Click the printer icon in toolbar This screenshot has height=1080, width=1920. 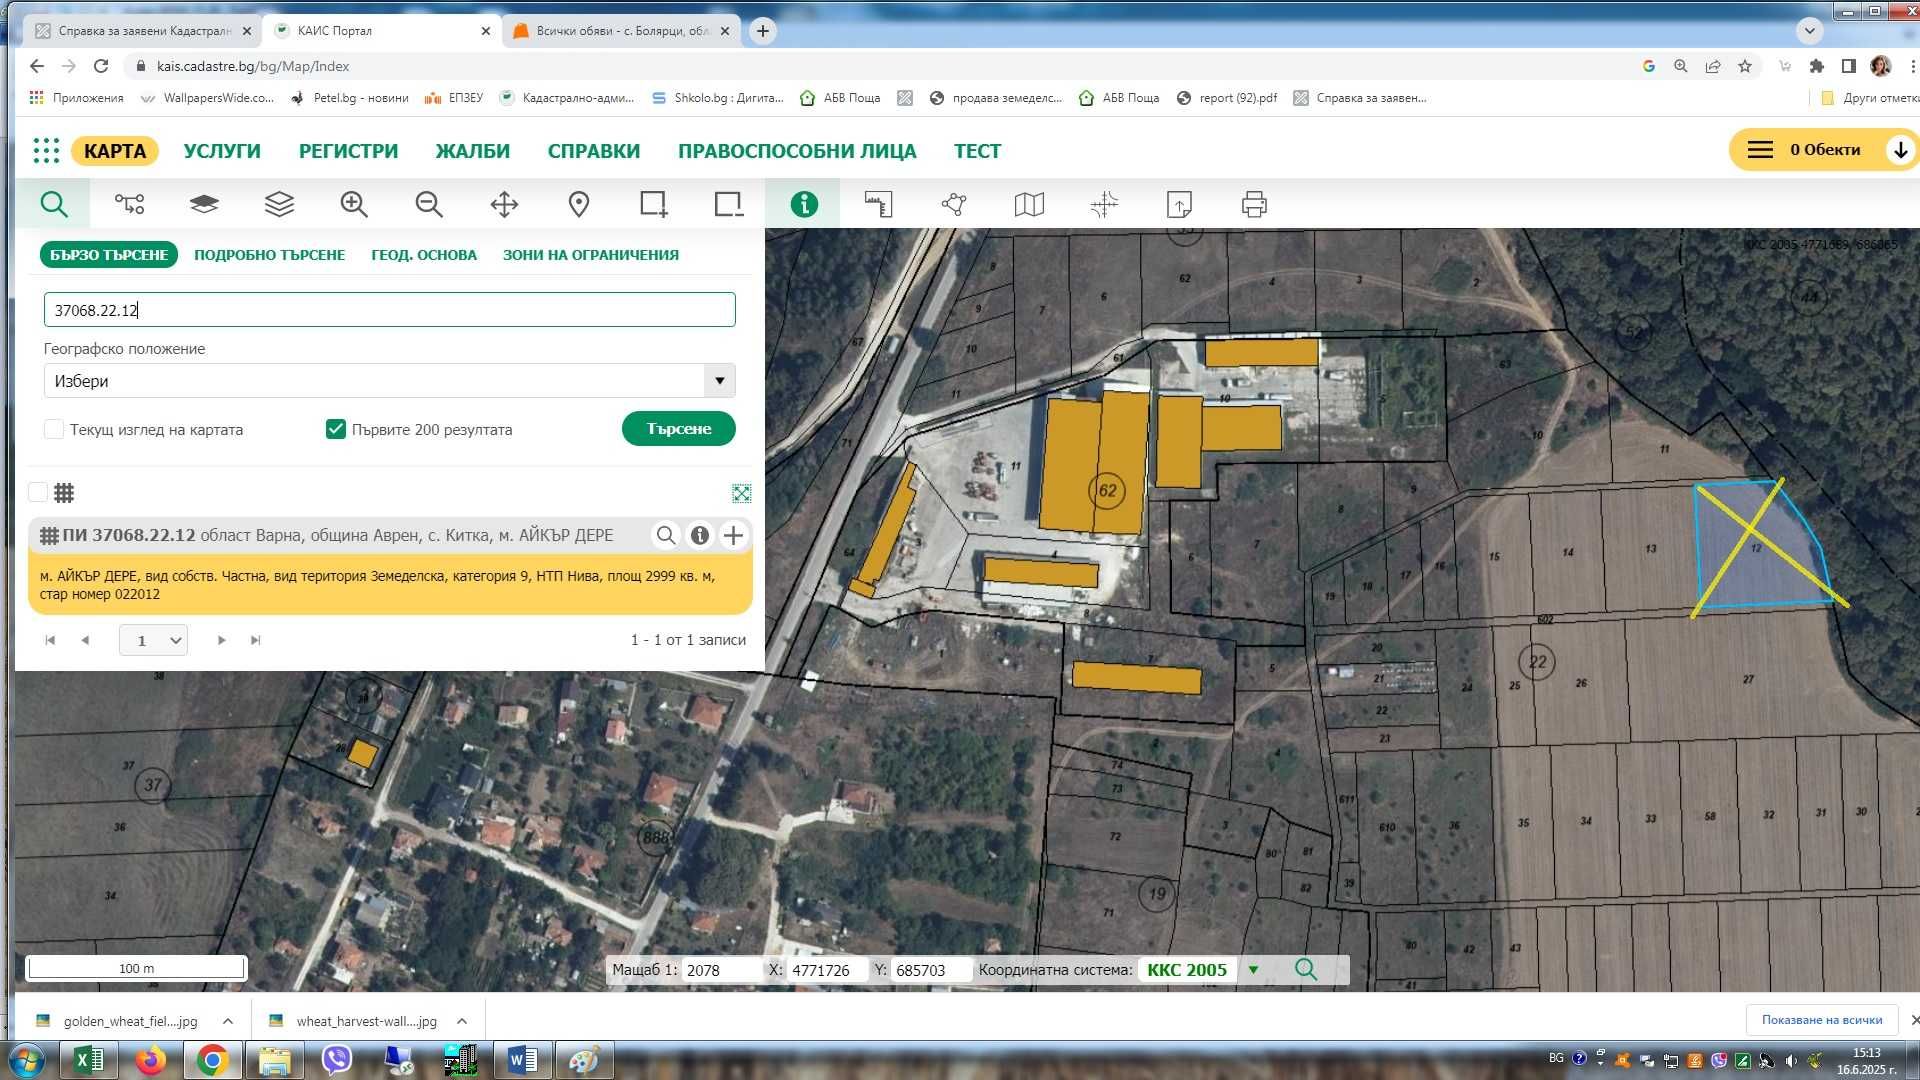[x=1254, y=205]
